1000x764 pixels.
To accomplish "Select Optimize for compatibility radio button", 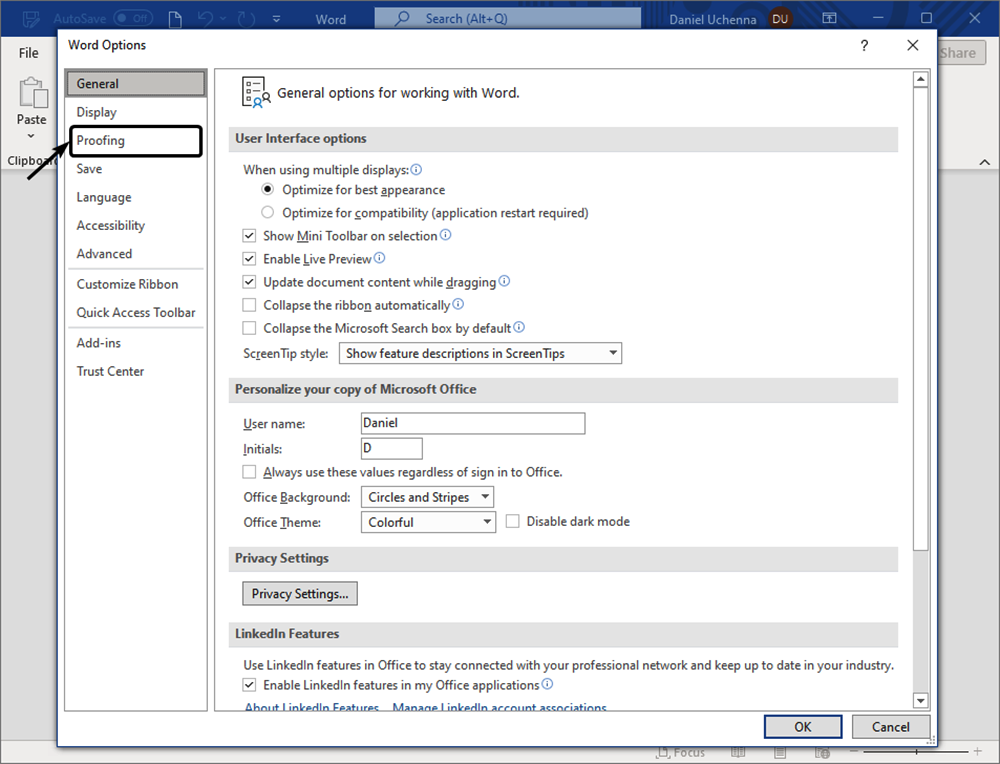I will (267, 213).
